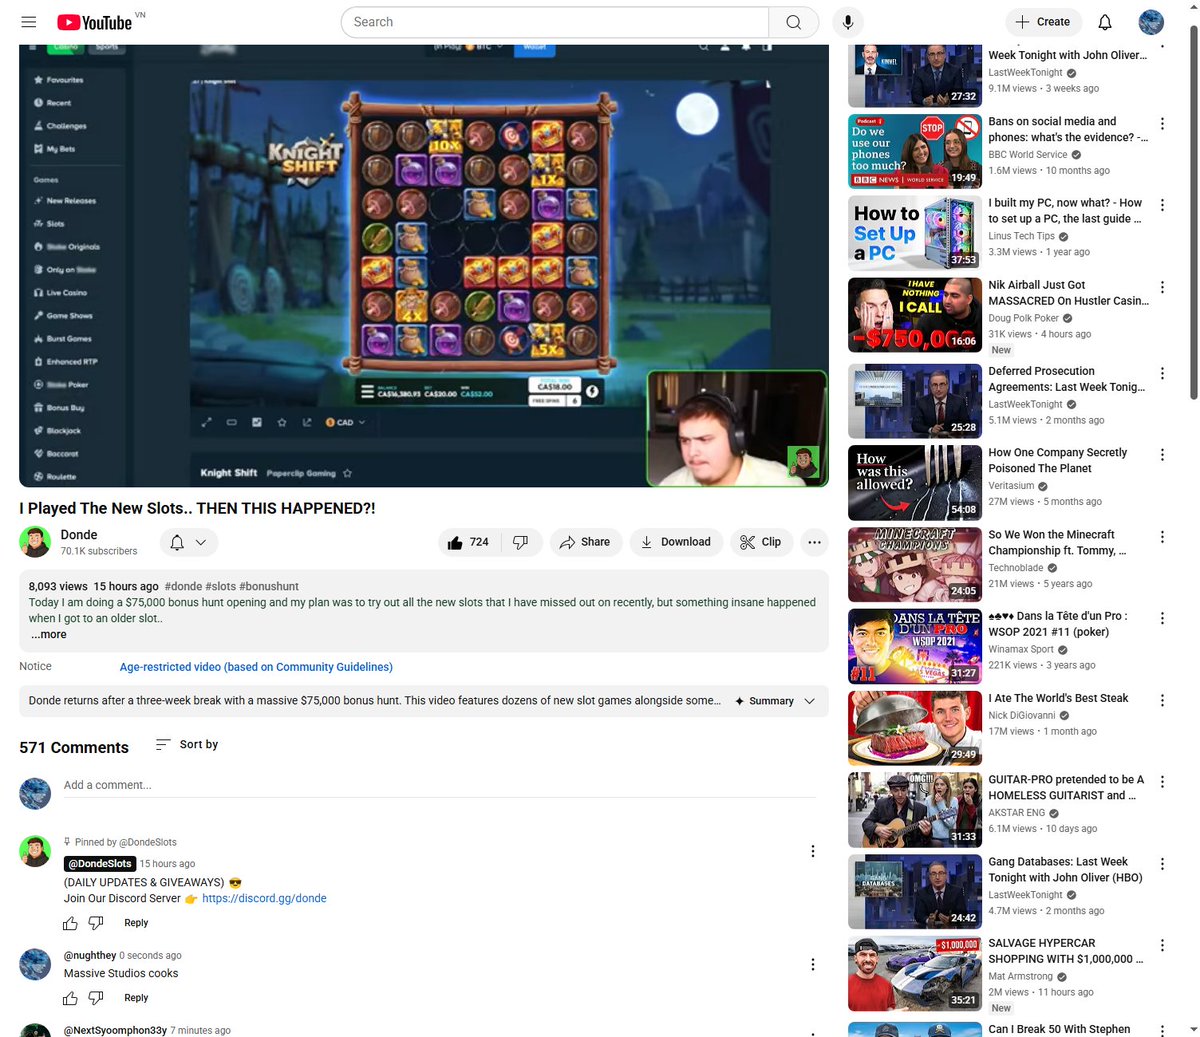The image size is (1200, 1037).
Task: Open menu for Deferred Prosecution video
Action: coord(1162,373)
